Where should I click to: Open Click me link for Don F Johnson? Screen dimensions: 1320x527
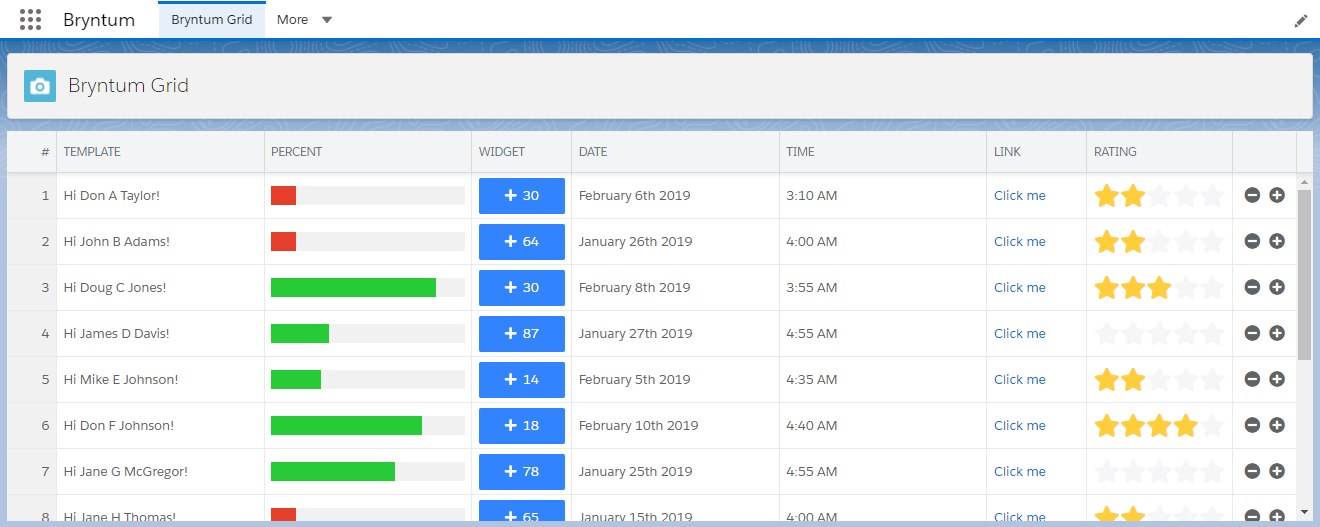1020,426
